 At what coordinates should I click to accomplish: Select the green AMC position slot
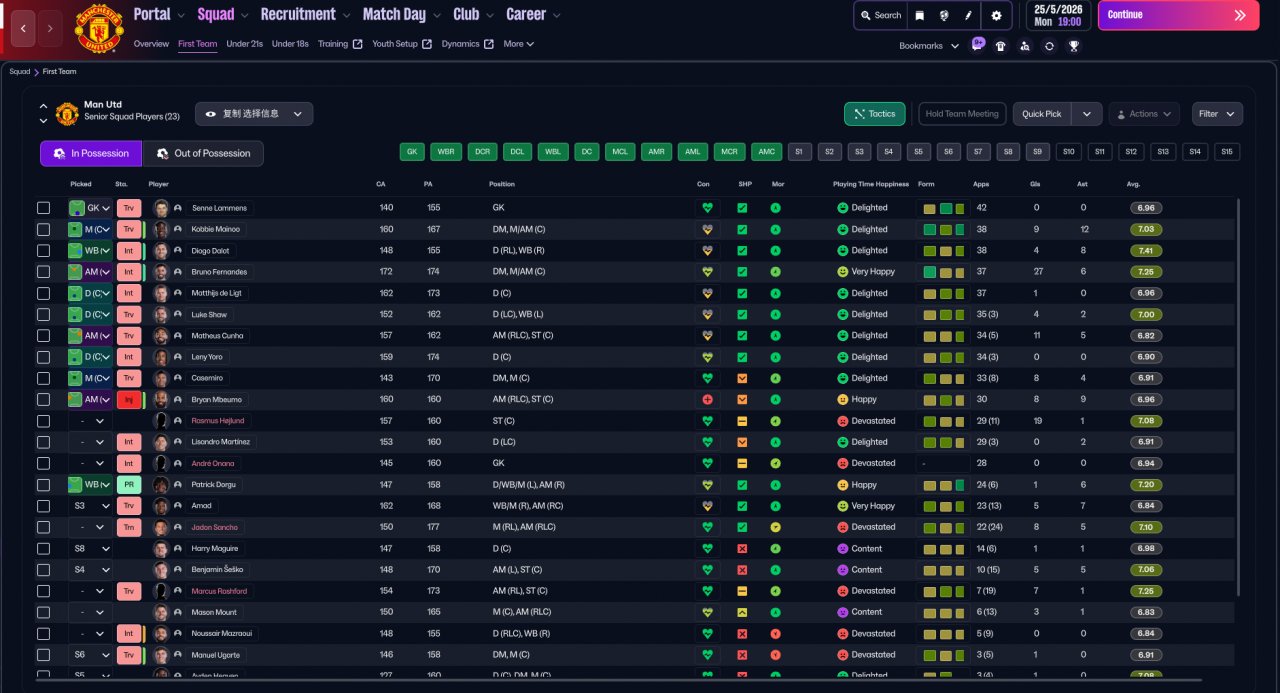click(766, 152)
